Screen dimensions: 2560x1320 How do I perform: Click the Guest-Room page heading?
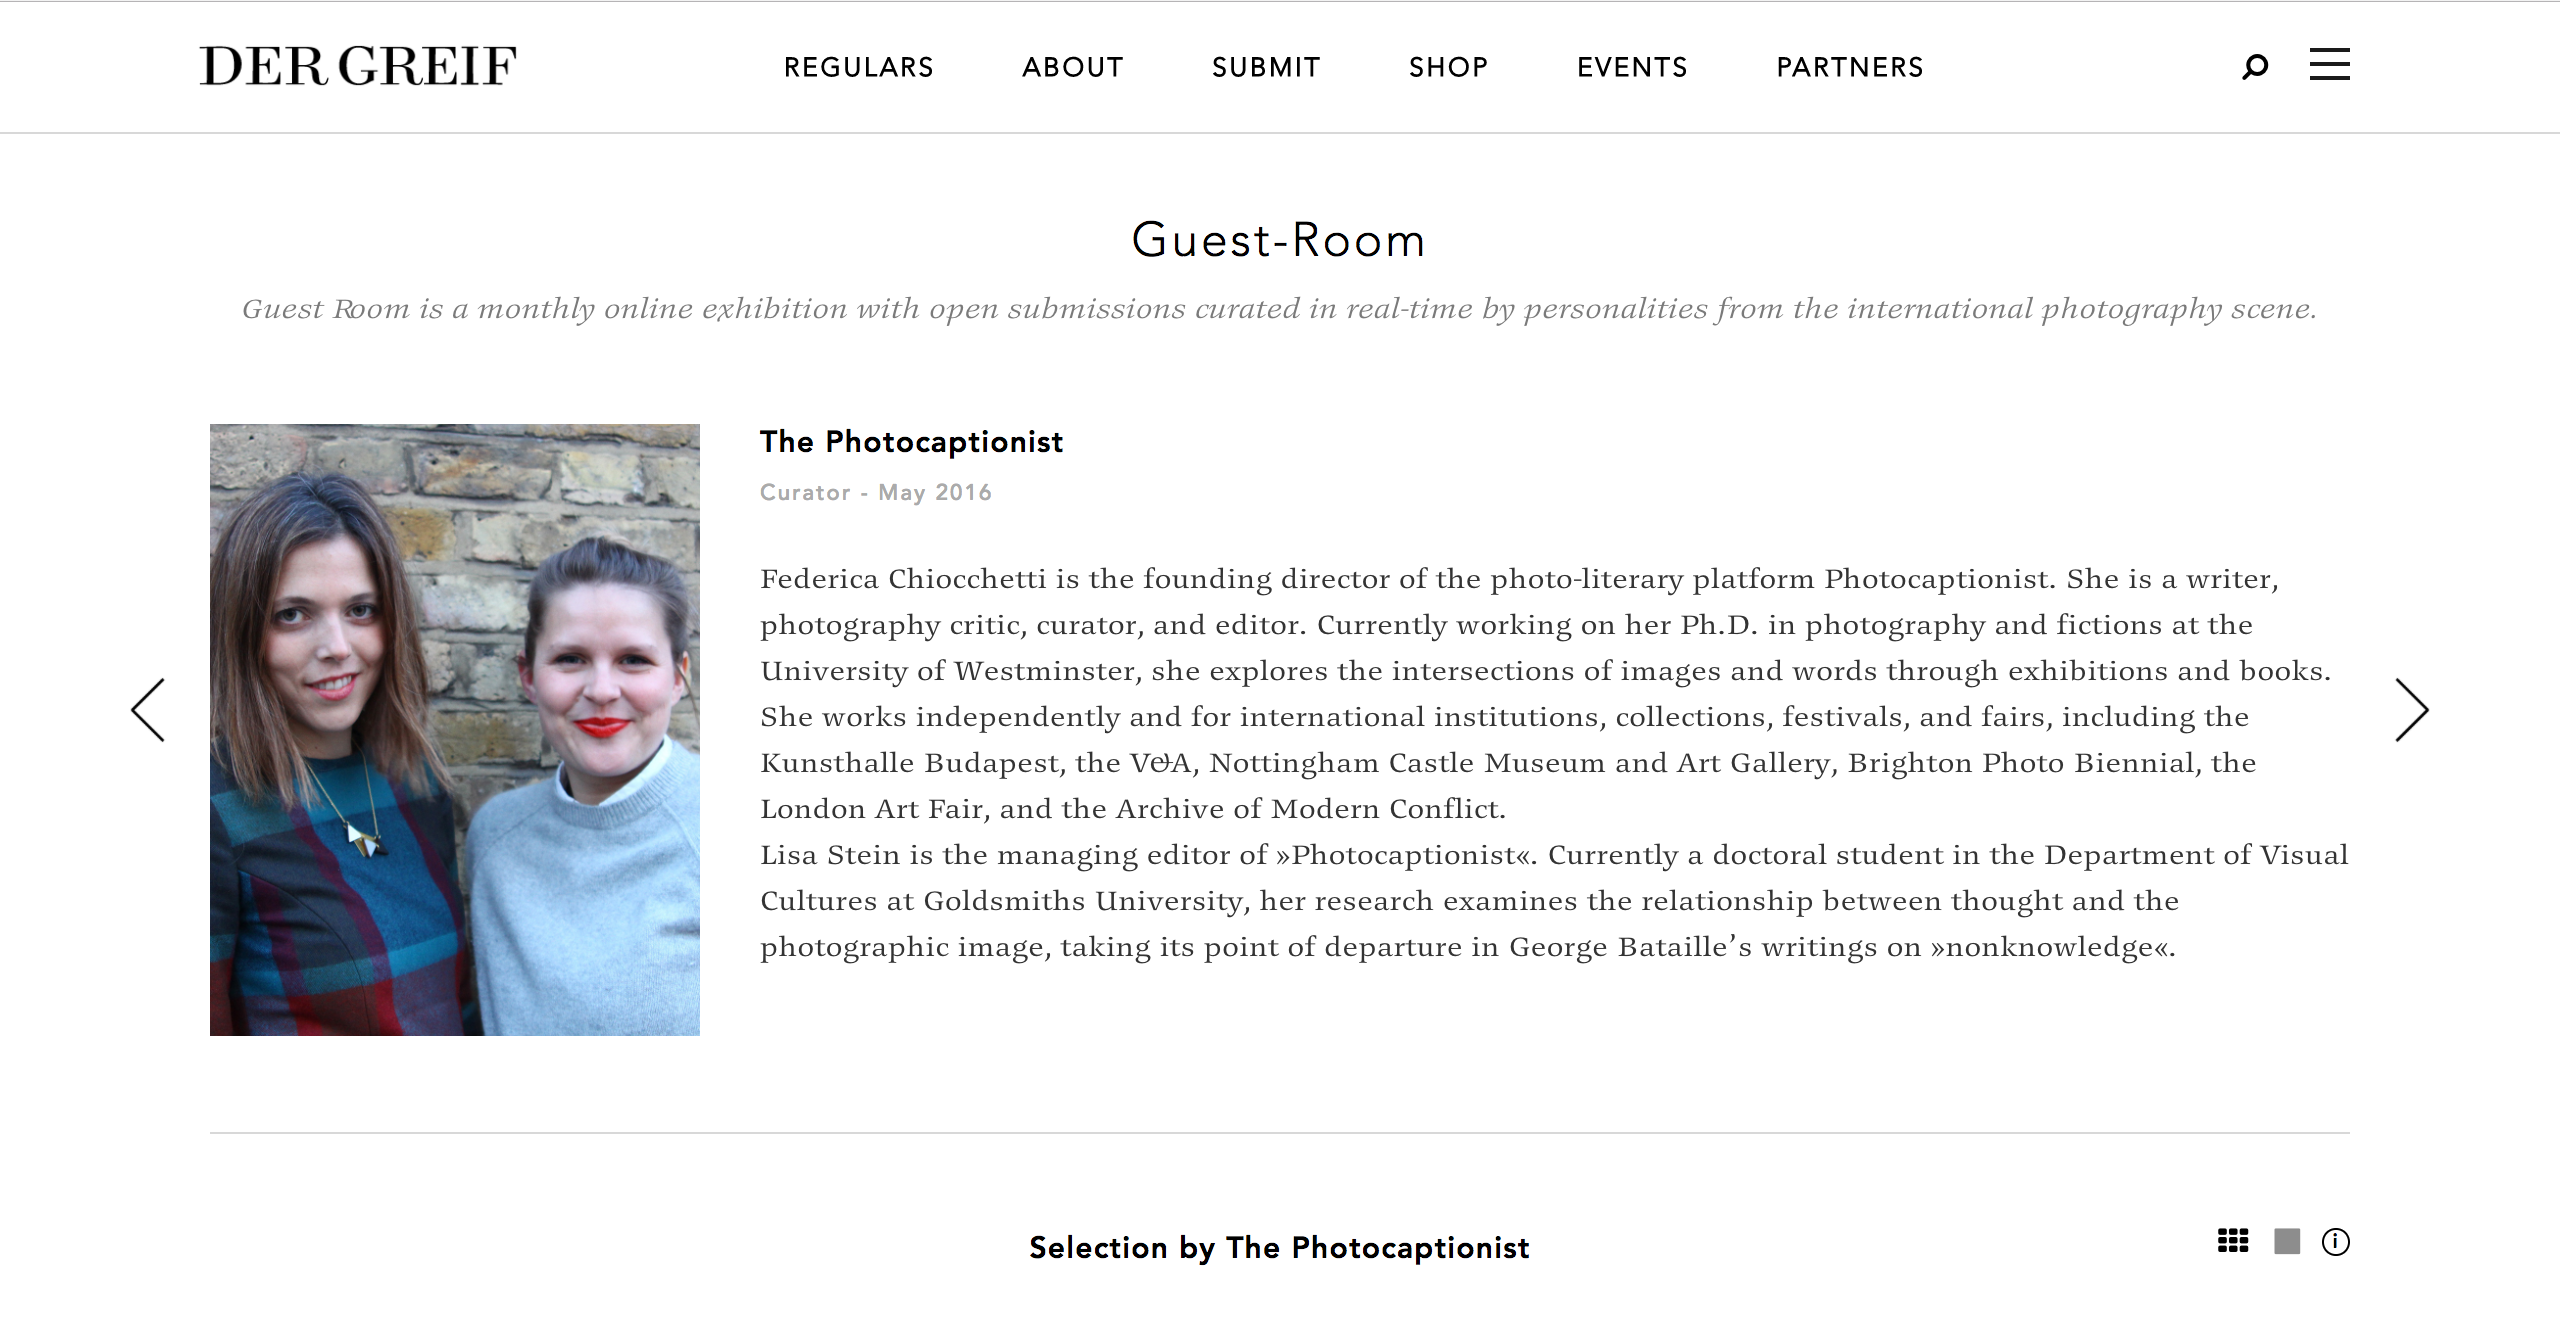click(x=1278, y=240)
